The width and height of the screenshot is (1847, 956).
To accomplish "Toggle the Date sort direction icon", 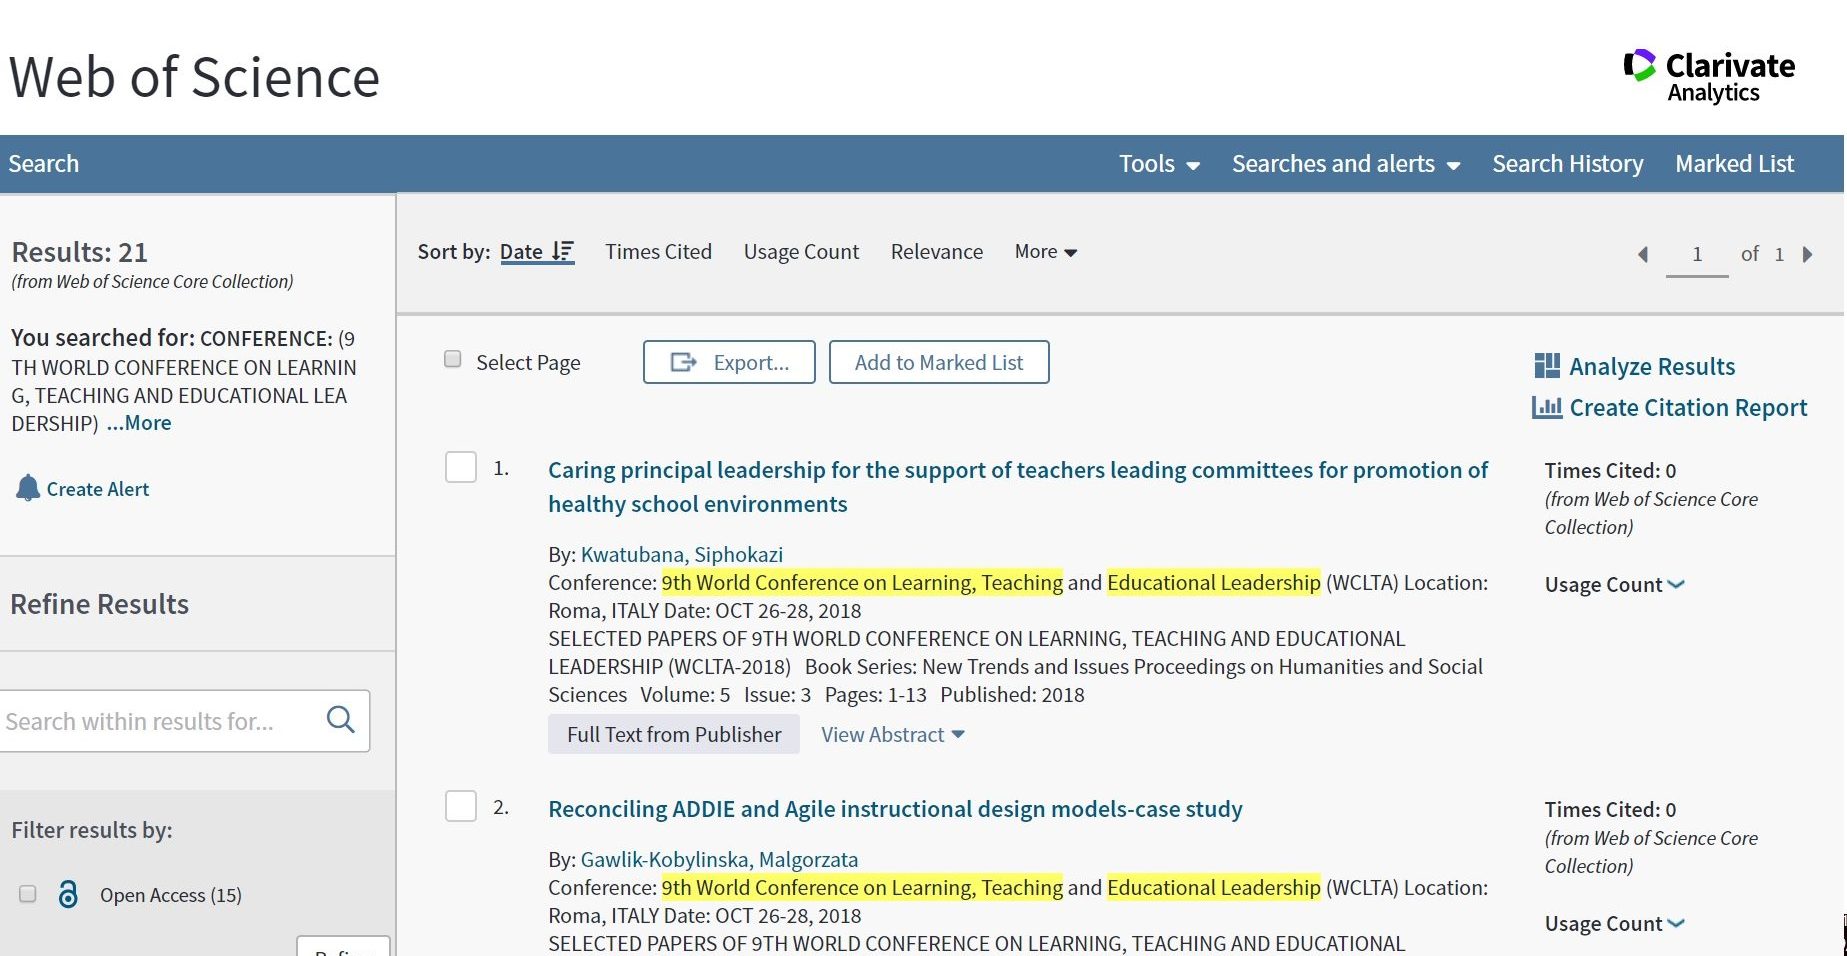I will tap(563, 251).
